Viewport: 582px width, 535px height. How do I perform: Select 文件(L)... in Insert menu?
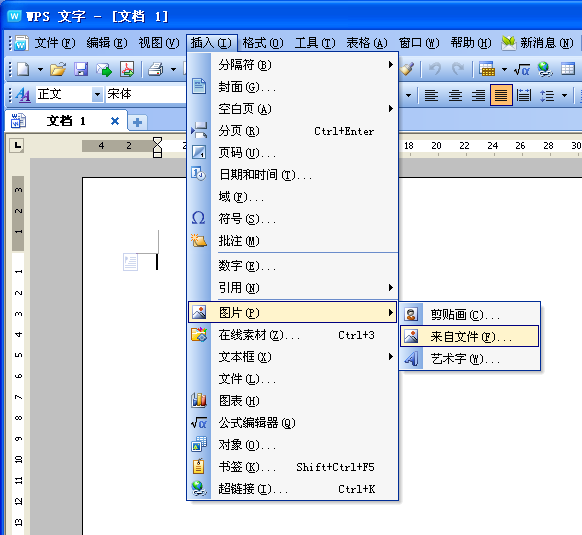click(293, 379)
